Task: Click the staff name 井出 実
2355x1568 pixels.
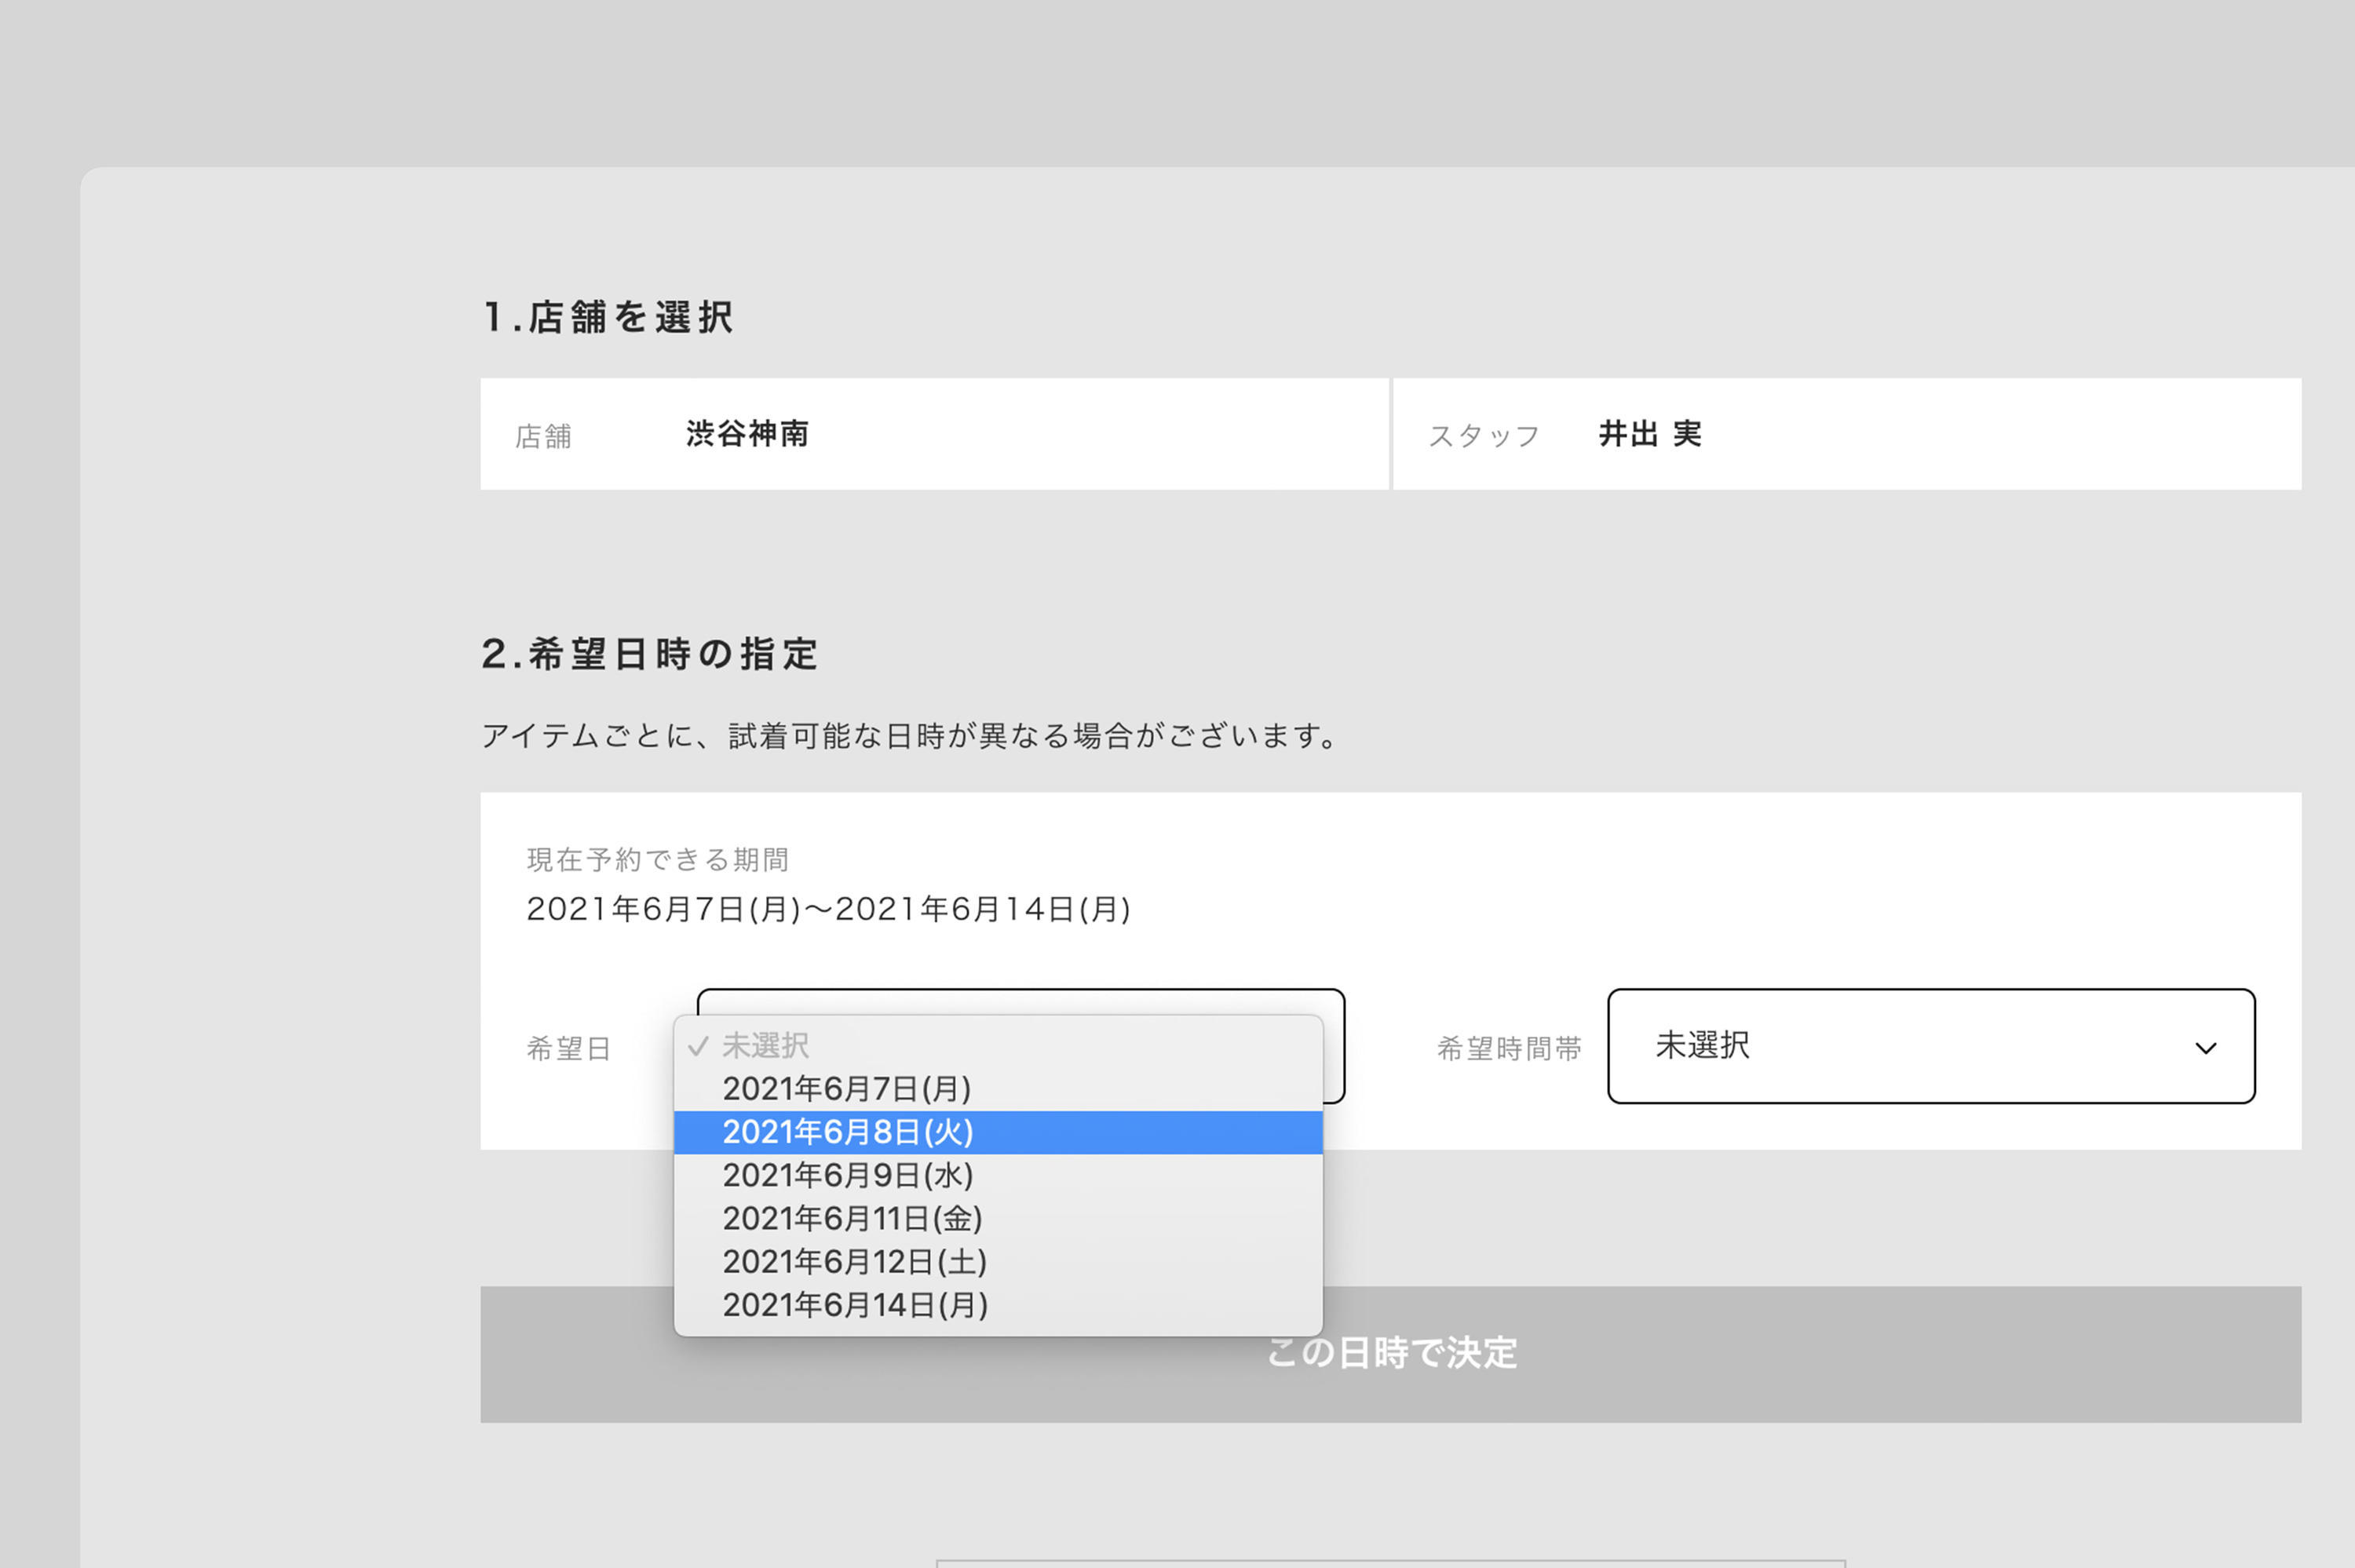Action: pos(1650,434)
